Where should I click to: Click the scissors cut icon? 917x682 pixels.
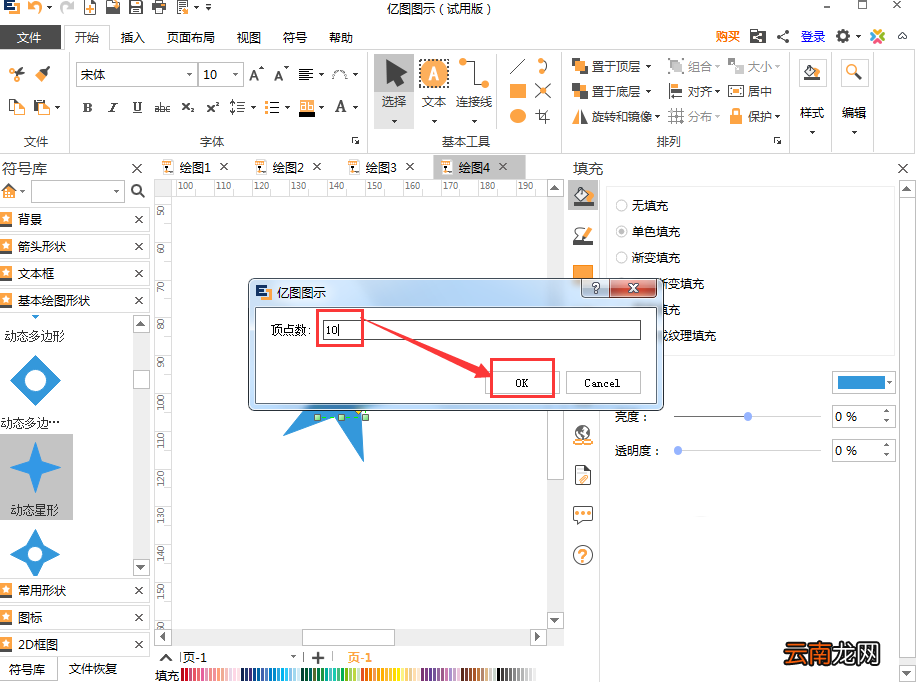(x=17, y=74)
